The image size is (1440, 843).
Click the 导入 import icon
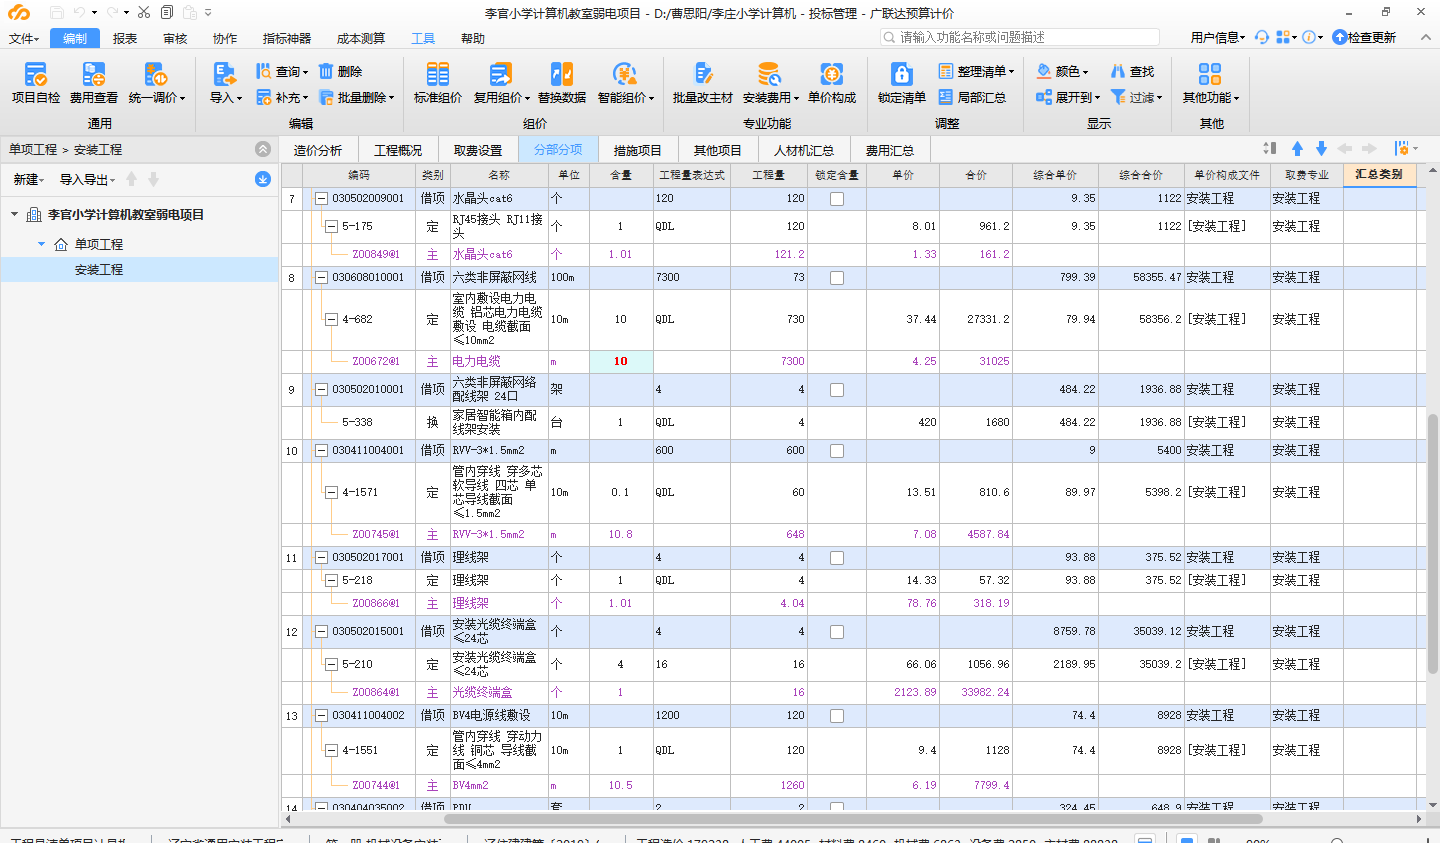[x=224, y=74]
